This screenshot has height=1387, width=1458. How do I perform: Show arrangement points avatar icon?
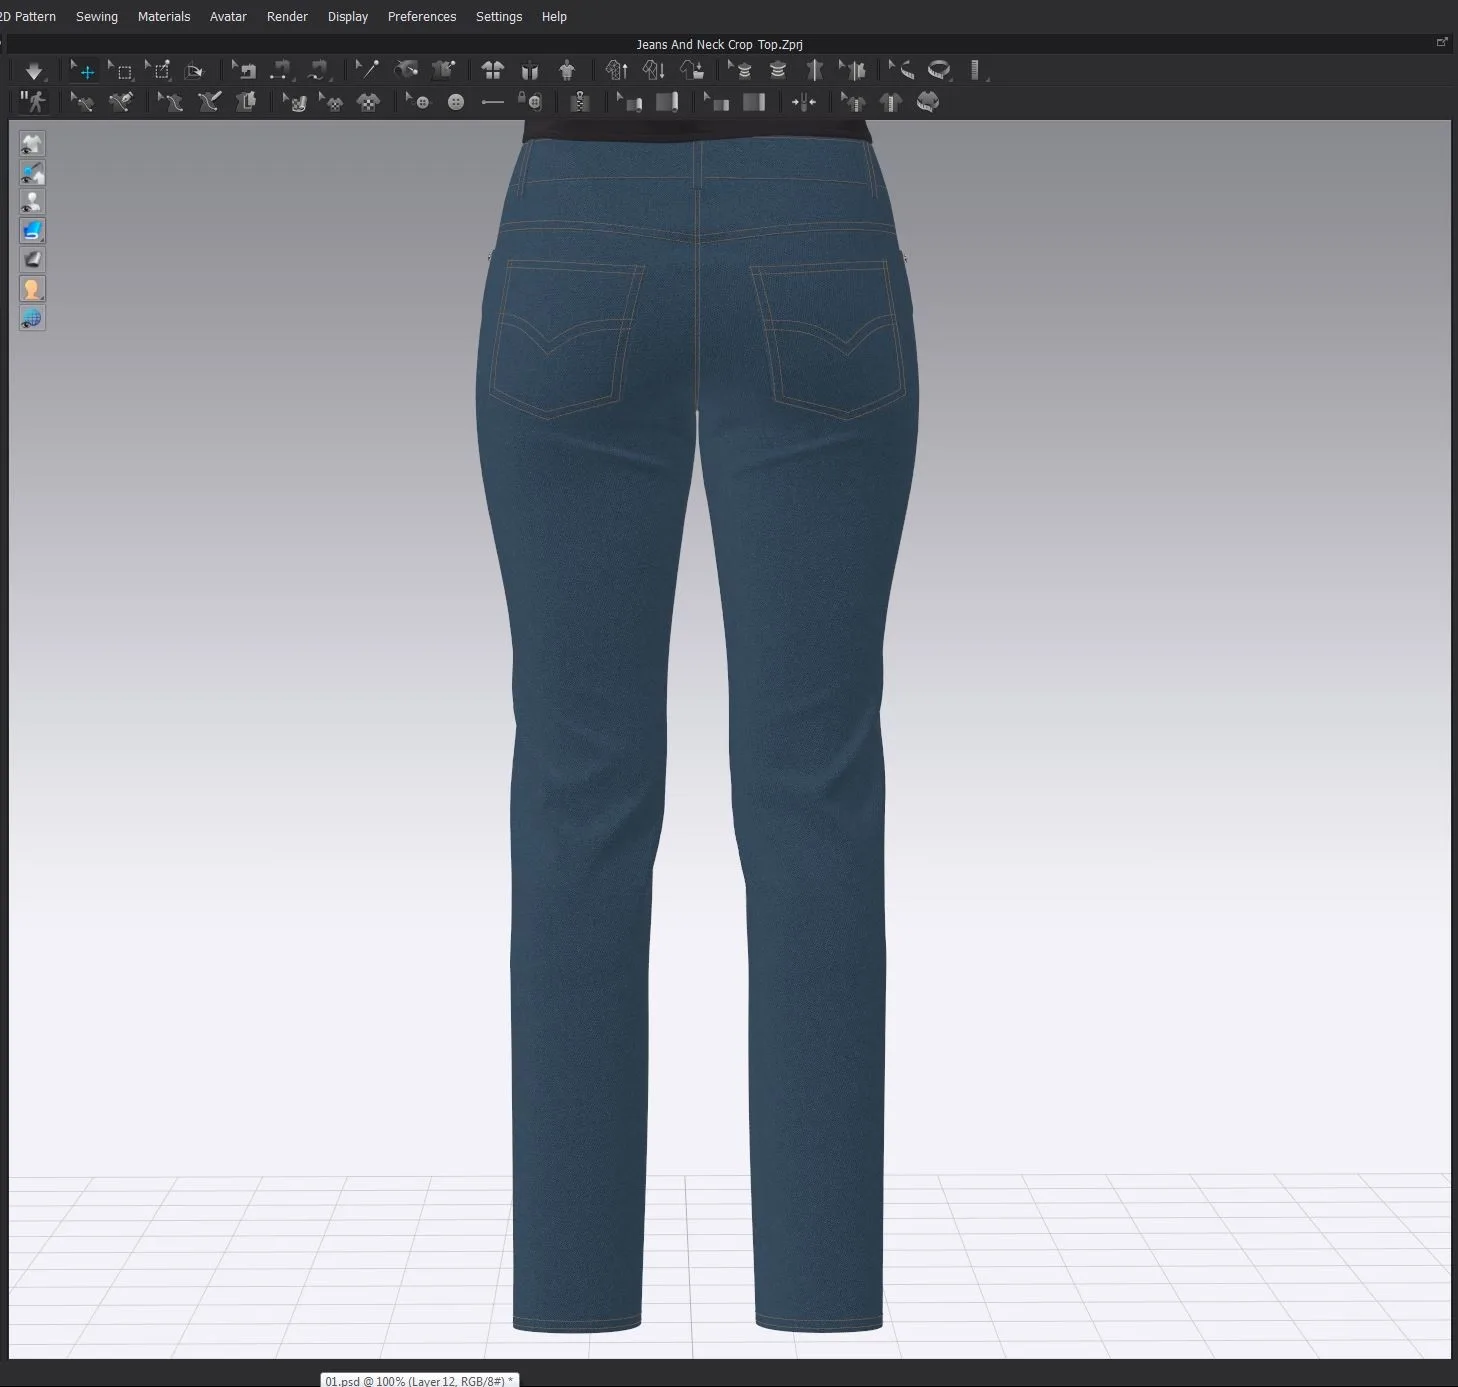(x=567, y=70)
